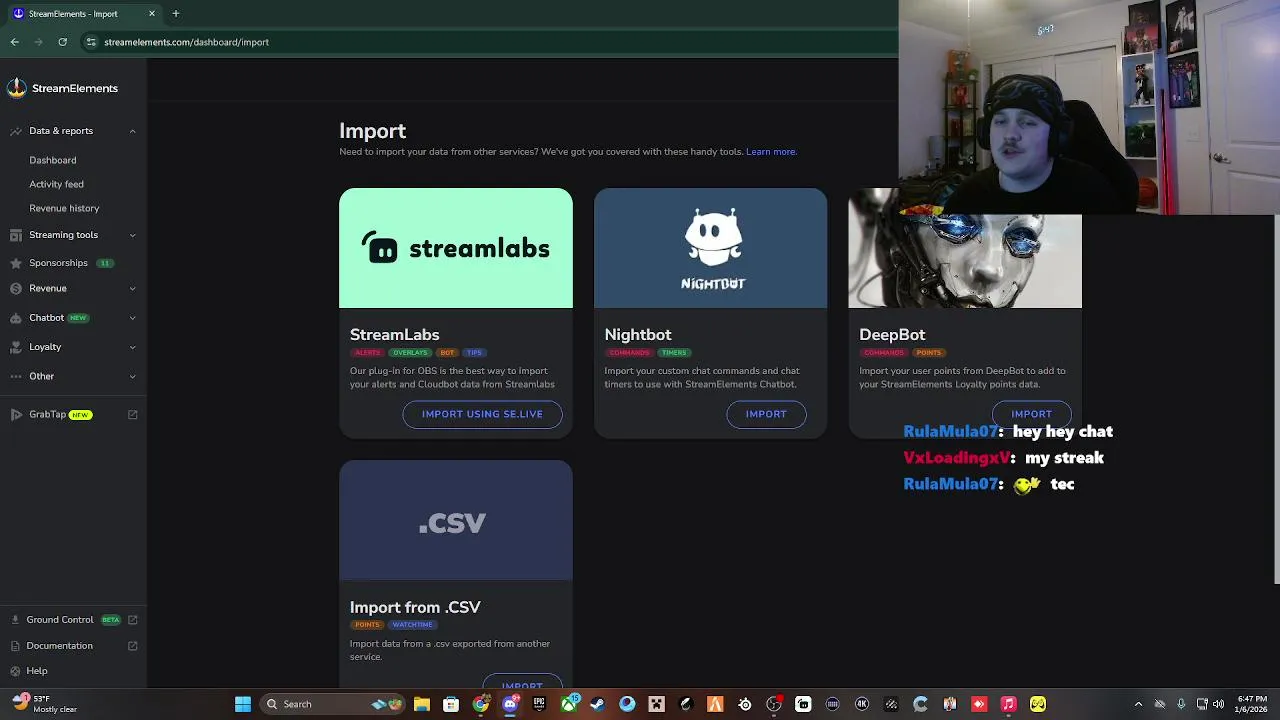Expand the Revenue section chevron
This screenshot has height=720, width=1280.
point(132,288)
